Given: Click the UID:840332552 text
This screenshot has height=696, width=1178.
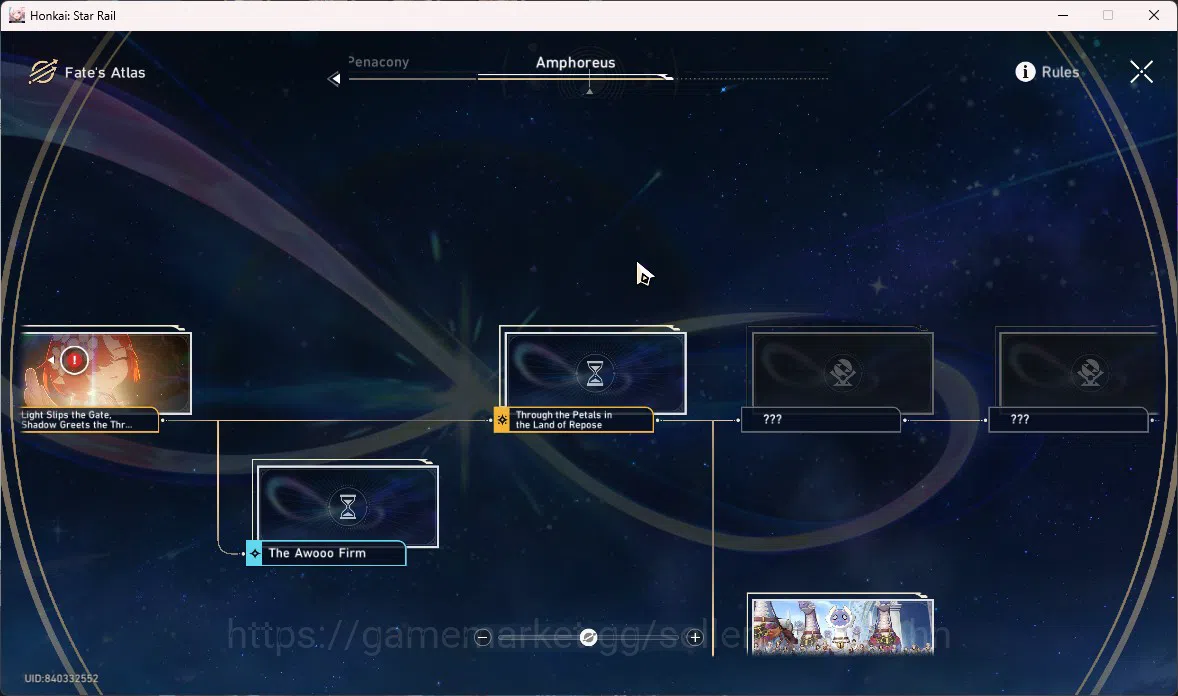Looking at the screenshot, I should click(x=62, y=678).
